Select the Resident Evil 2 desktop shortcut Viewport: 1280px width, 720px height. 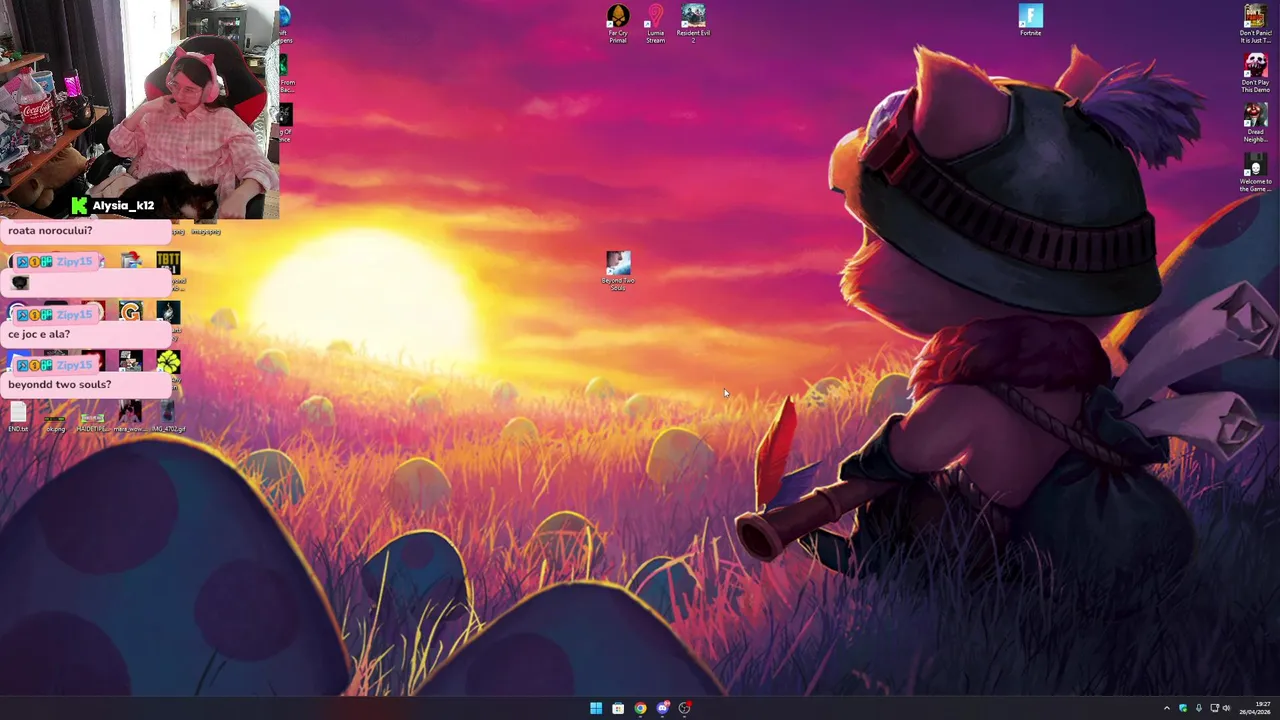[693, 23]
